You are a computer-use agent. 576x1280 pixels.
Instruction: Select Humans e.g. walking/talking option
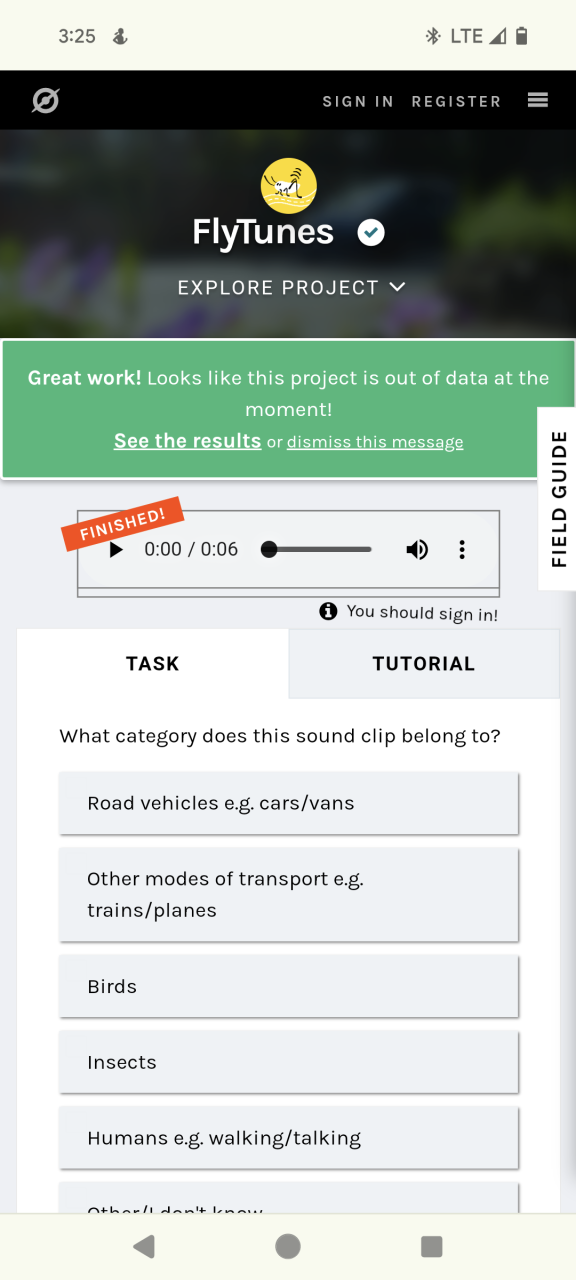(x=289, y=1138)
